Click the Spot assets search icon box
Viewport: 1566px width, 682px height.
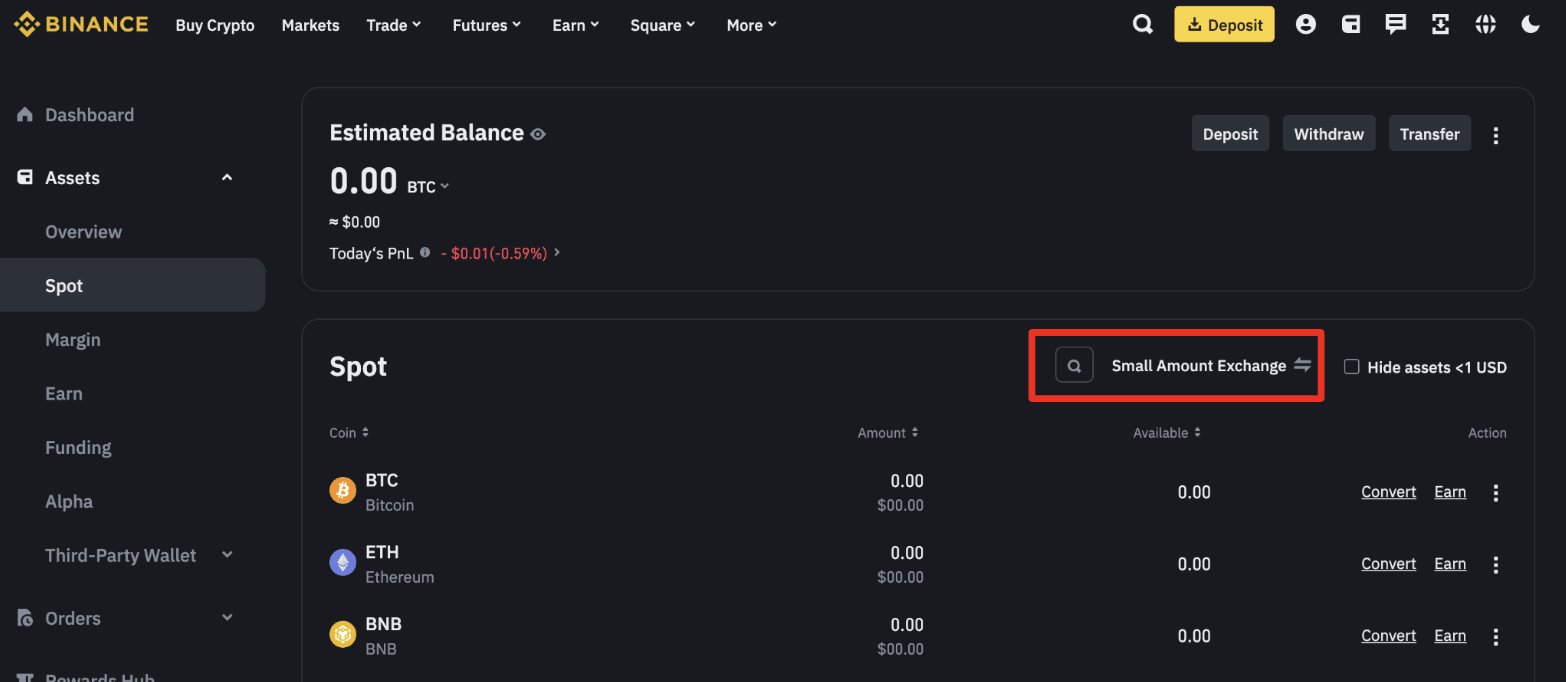1074,366
